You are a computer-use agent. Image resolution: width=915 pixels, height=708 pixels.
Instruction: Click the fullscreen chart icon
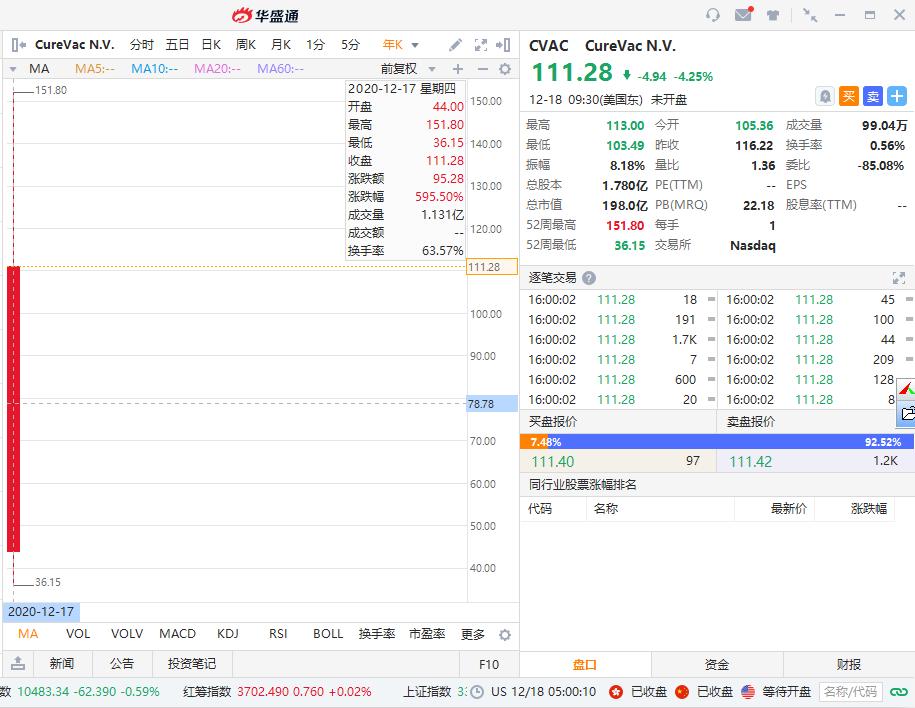[481, 45]
